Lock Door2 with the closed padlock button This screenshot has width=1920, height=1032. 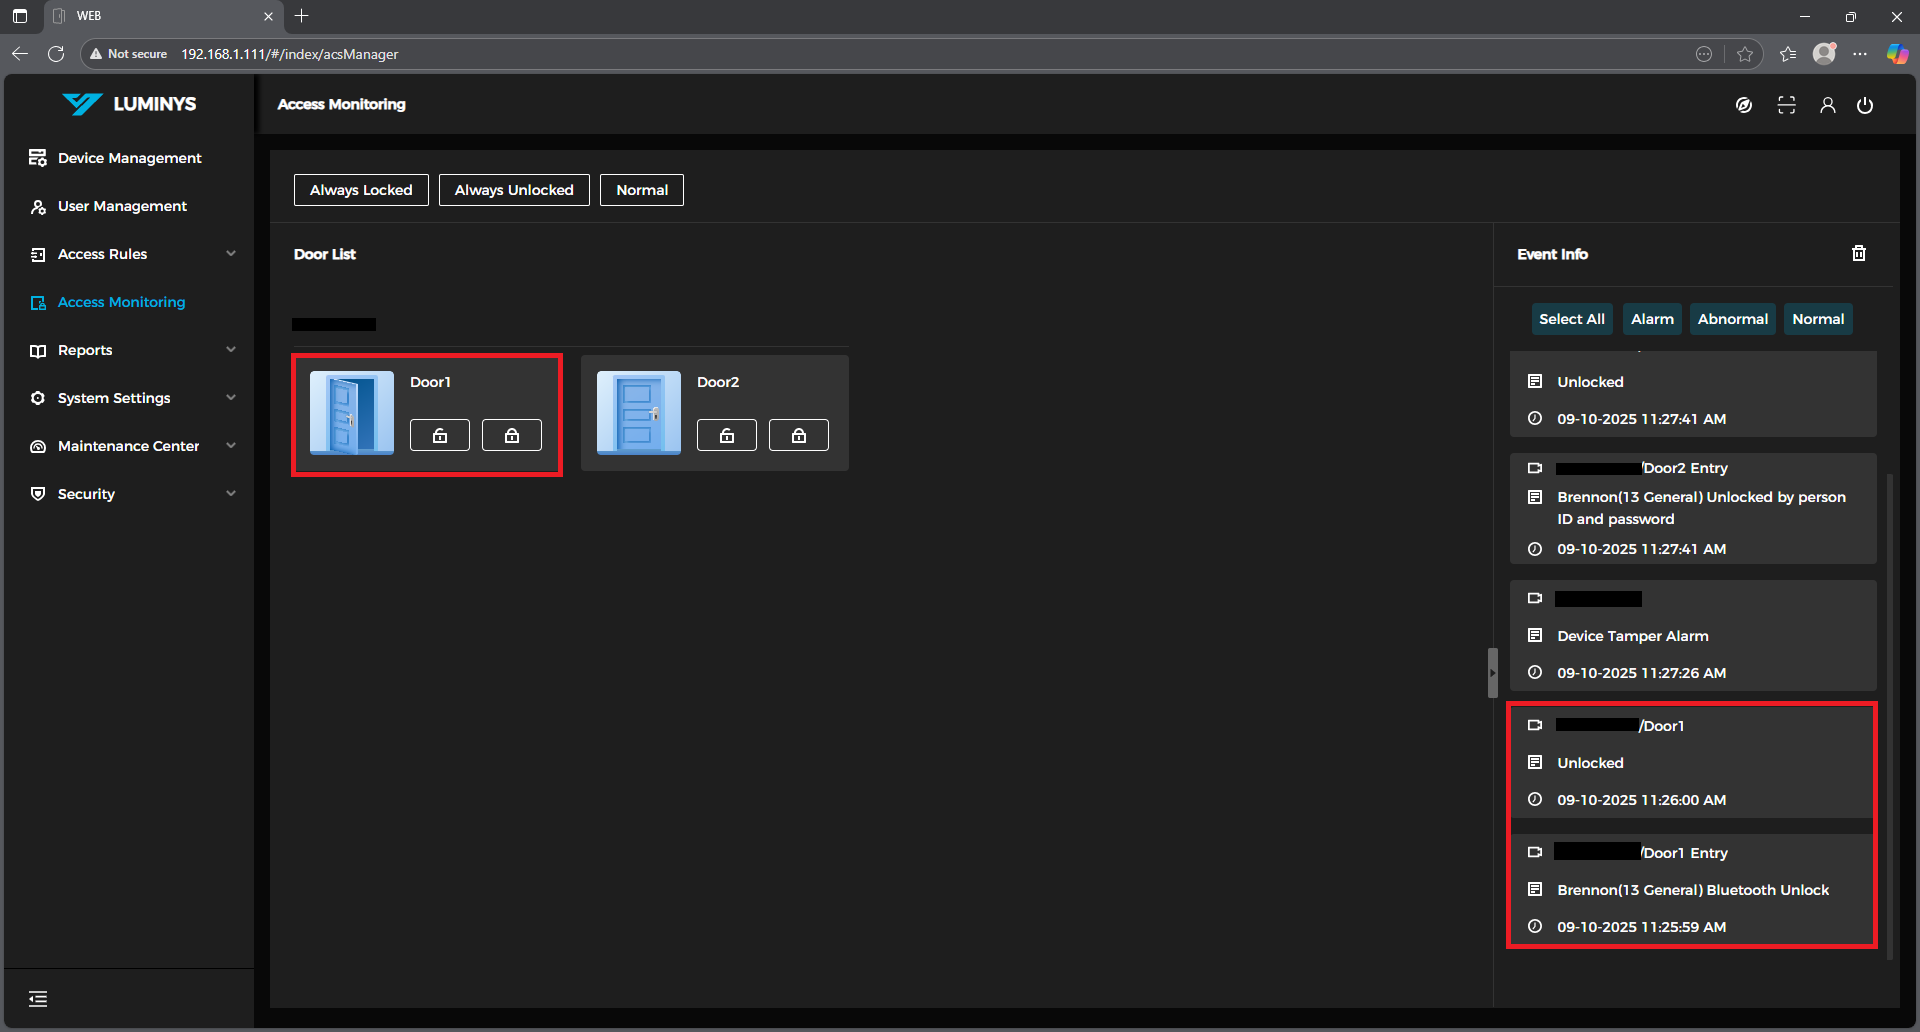pyautogui.click(x=798, y=435)
